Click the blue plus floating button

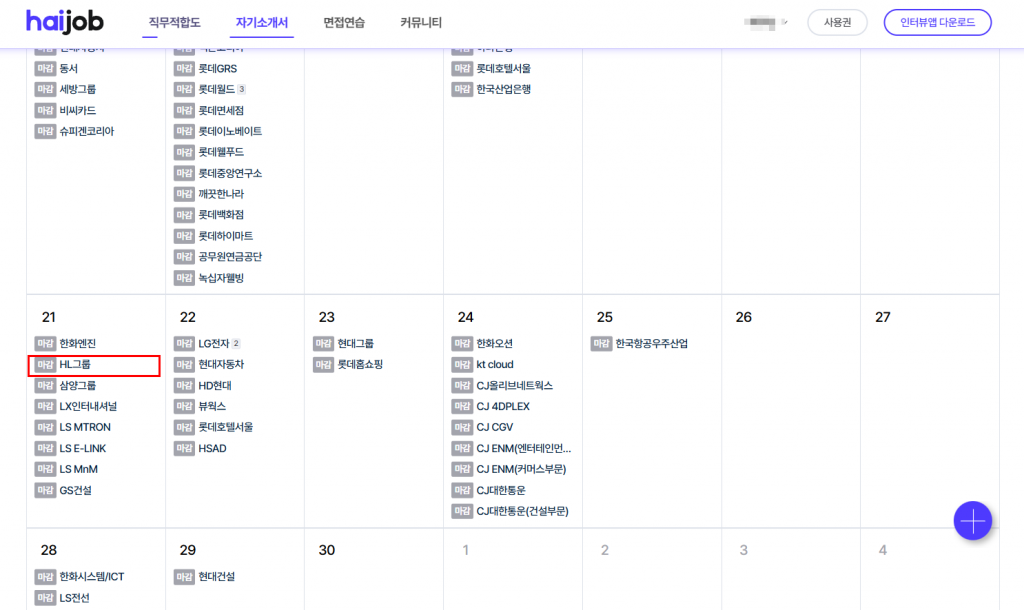pyautogui.click(x=972, y=521)
